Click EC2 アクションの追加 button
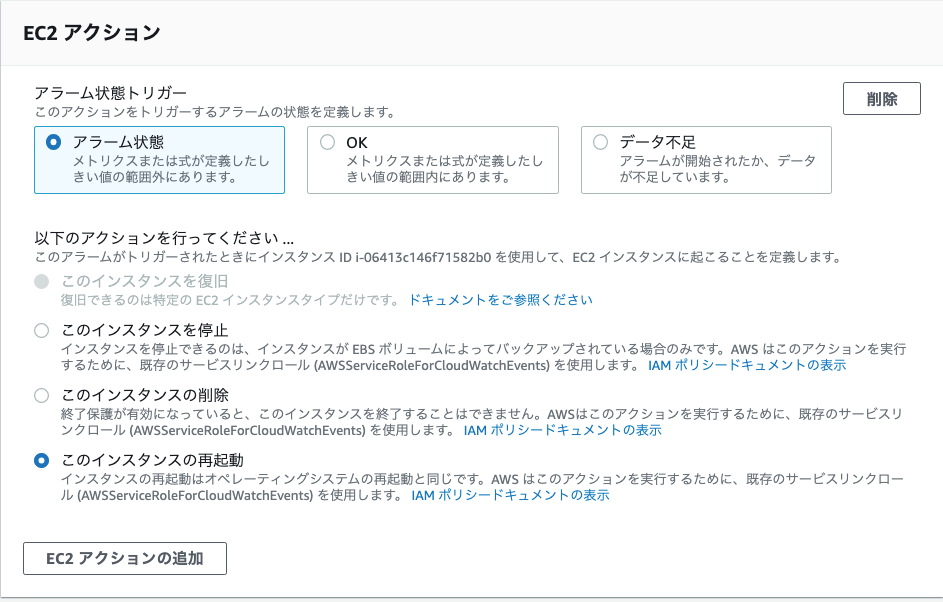The image size is (943, 602). pyautogui.click(x=125, y=559)
